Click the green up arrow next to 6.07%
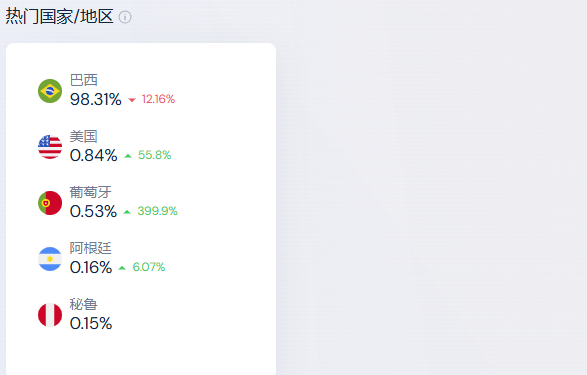Image resolution: width=587 pixels, height=375 pixels. 122,268
